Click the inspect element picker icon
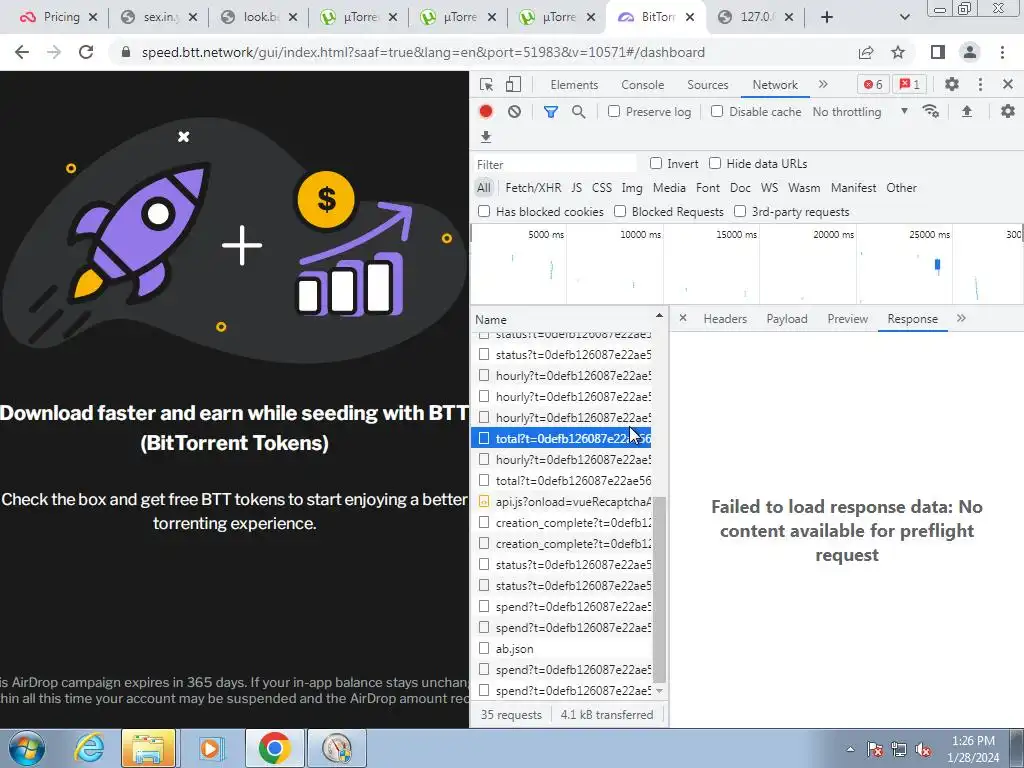This screenshot has height=768, width=1024. pyautogui.click(x=486, y=85)
